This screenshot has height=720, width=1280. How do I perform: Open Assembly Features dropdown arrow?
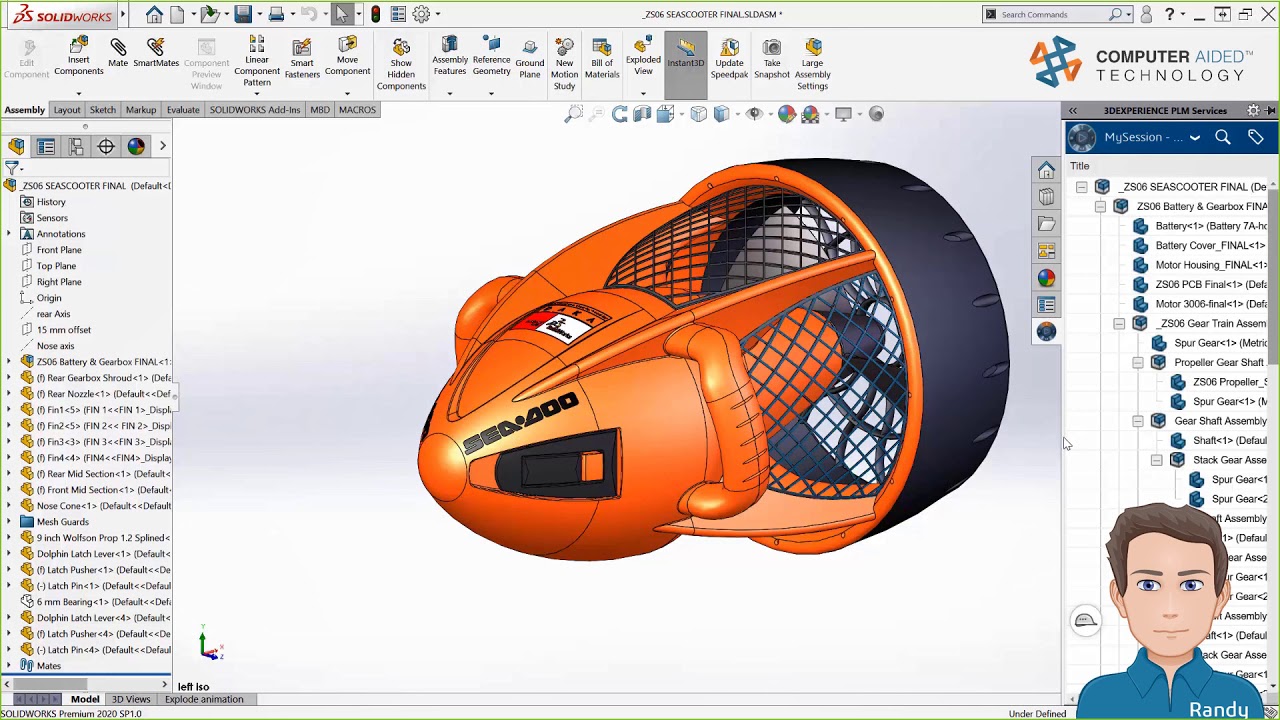coord(449,93)
